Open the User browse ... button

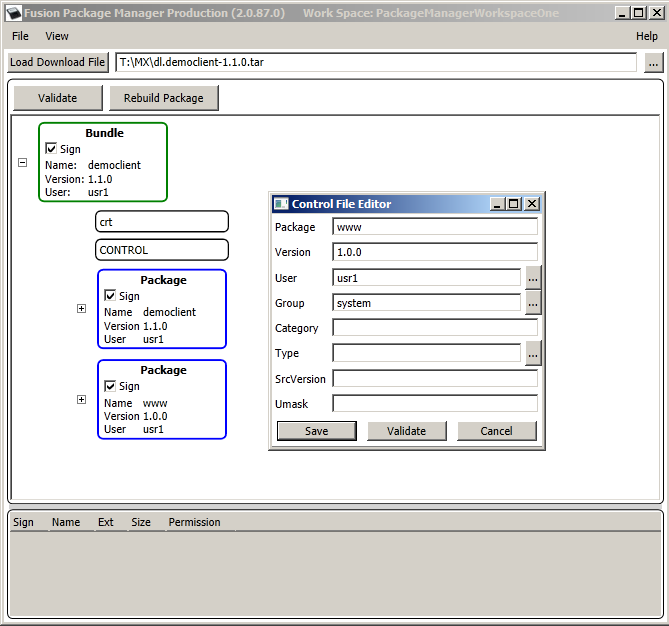tap(533, 278)
